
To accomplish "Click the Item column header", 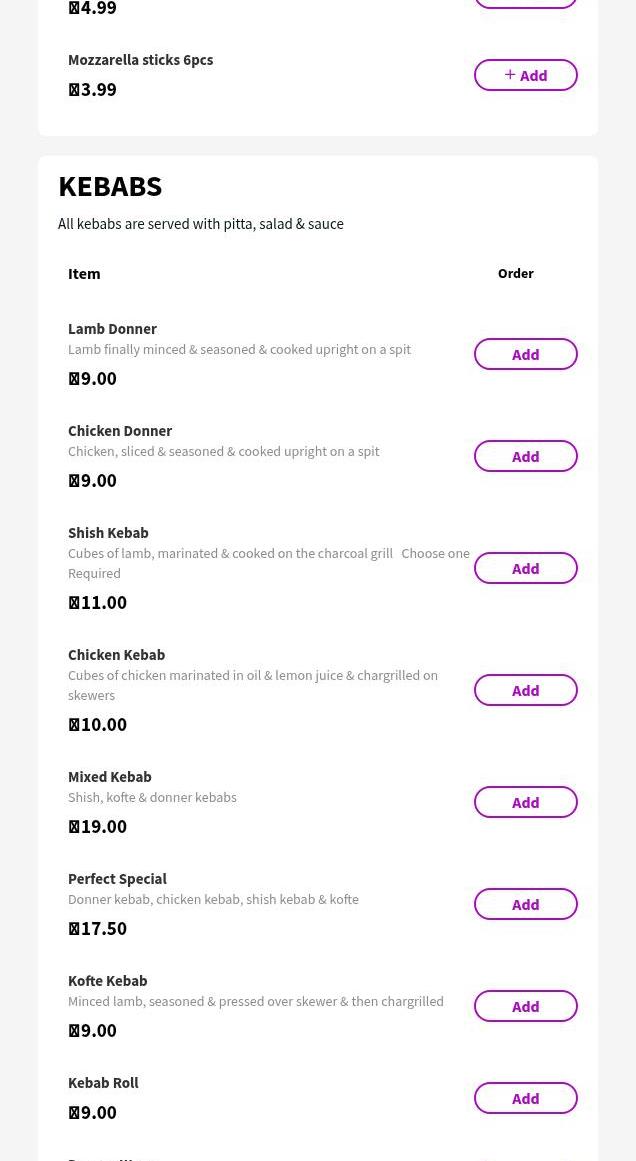I will [x=84, y=273].
